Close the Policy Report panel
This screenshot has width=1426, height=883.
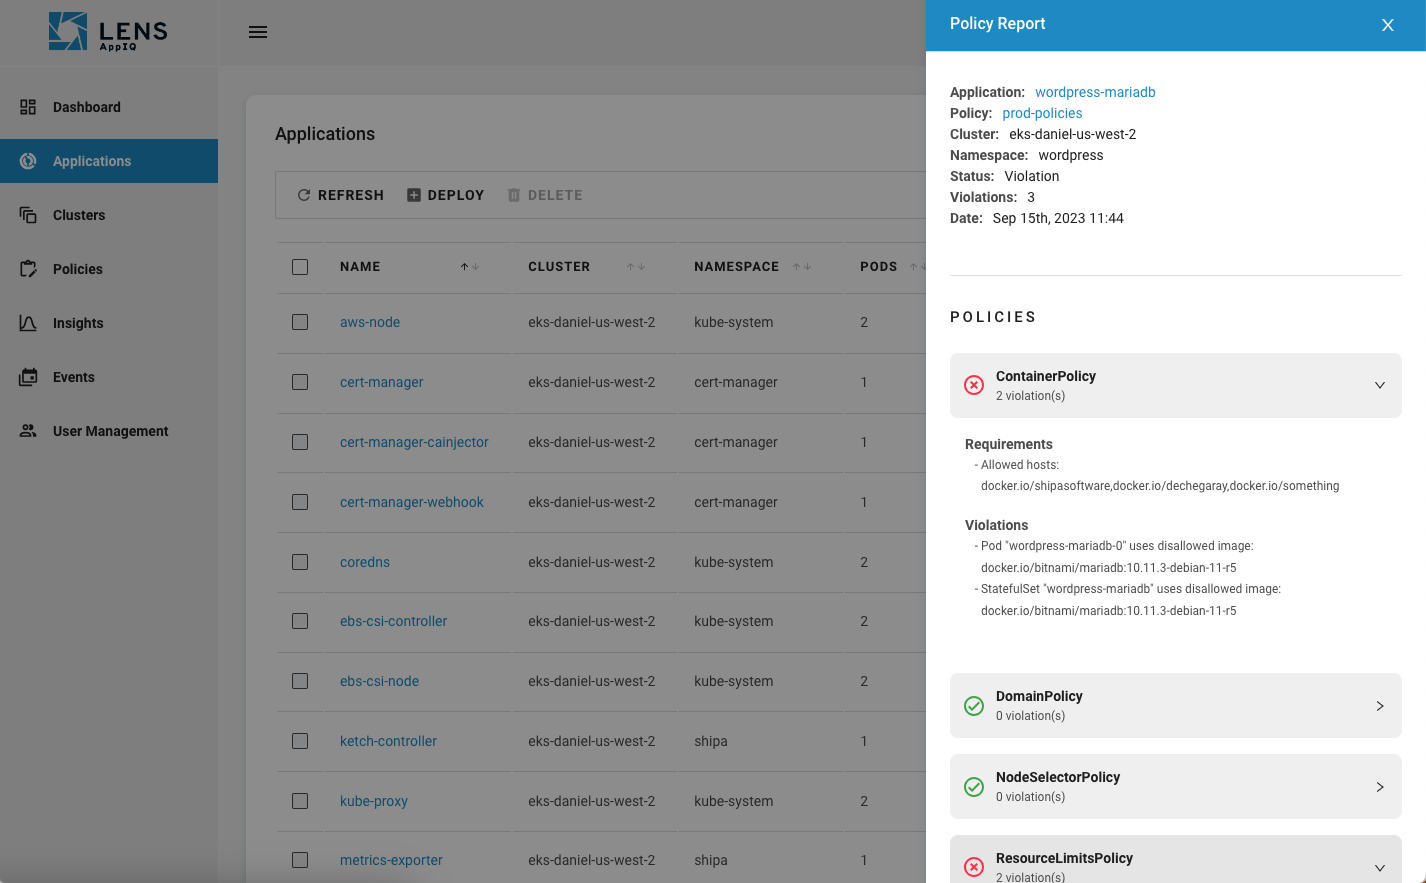coord(1388,25)
